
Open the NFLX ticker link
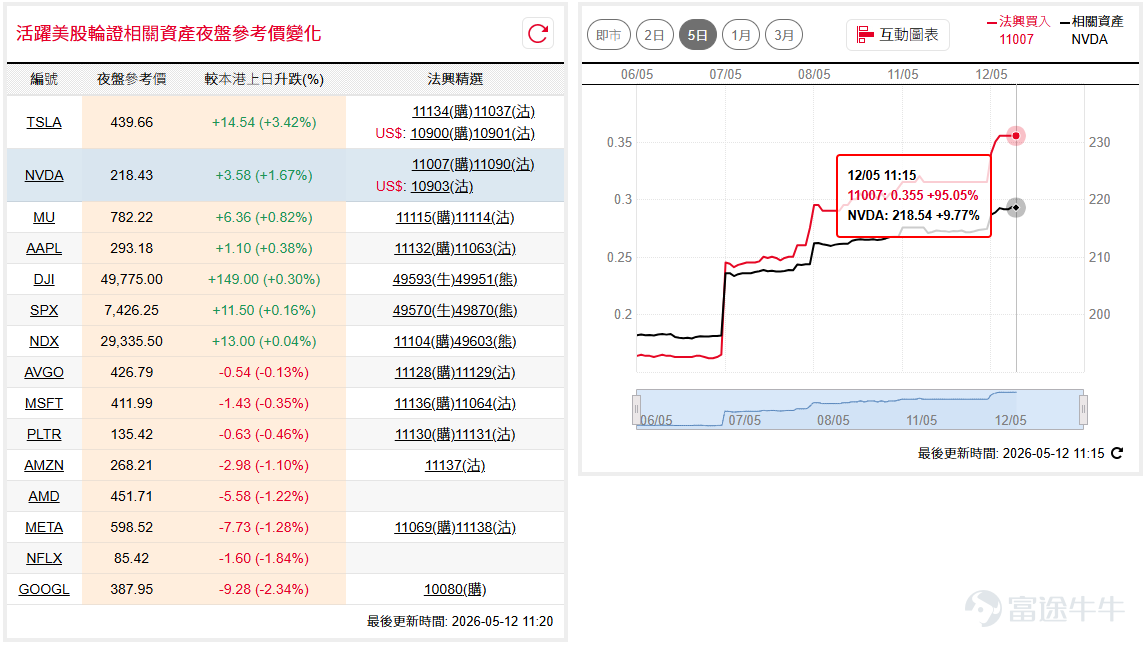[x=44, y=558]
